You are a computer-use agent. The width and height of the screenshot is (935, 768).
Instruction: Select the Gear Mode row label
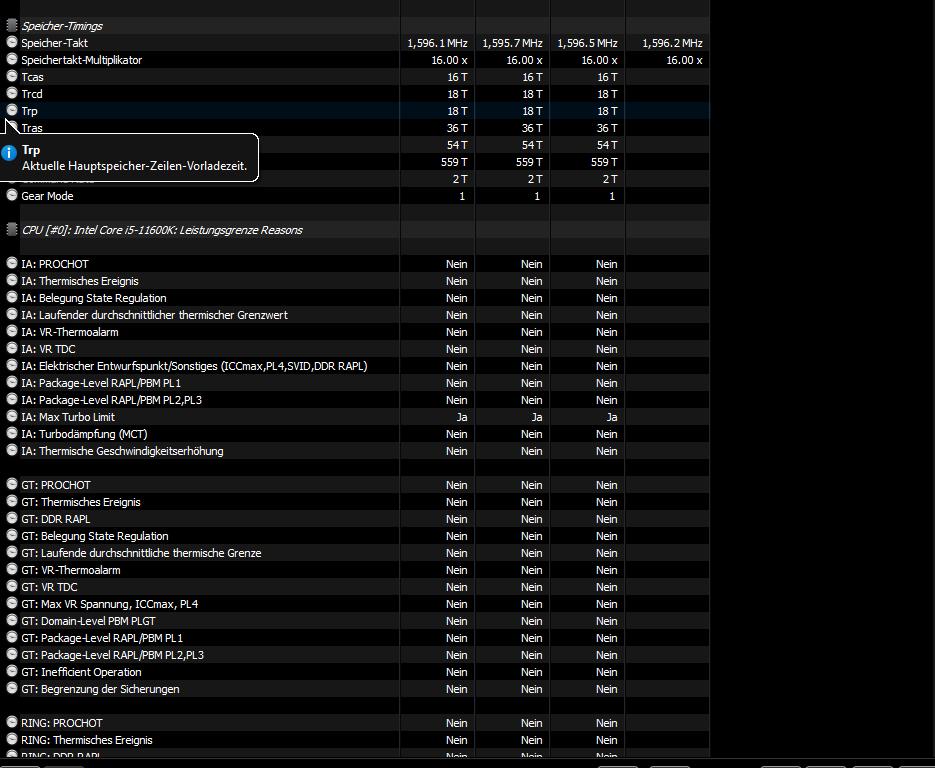tap(47, 196)
